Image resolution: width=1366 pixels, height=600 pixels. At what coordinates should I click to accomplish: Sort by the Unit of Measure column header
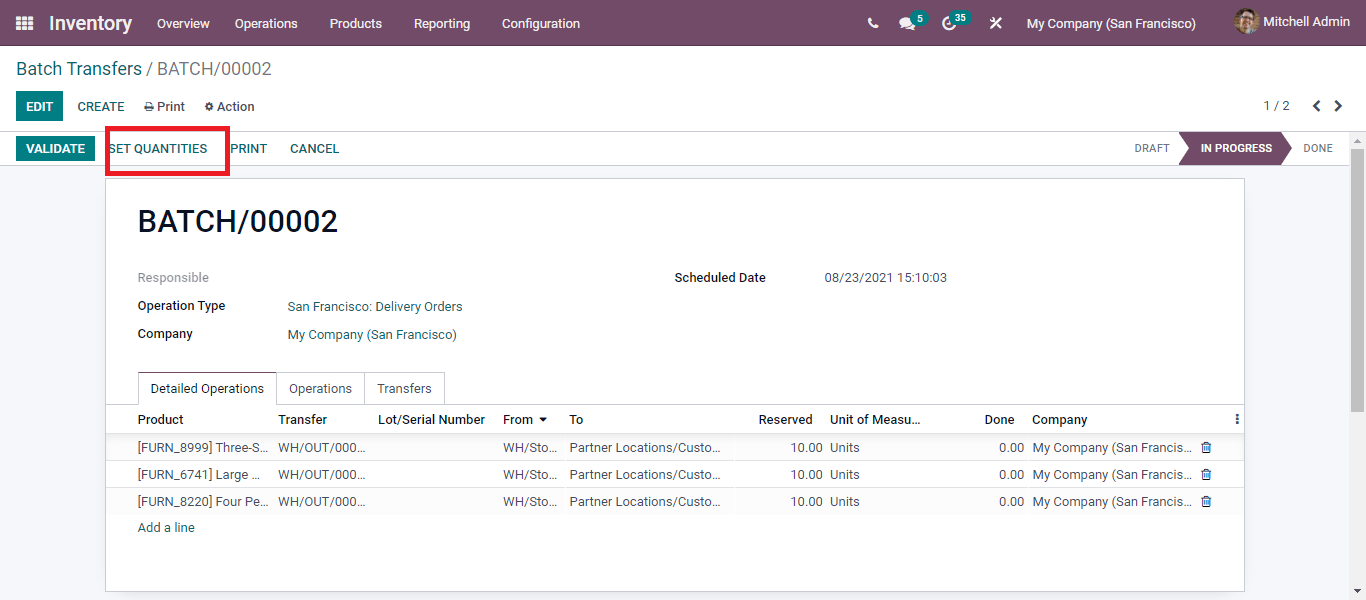[x=875, y=419]
